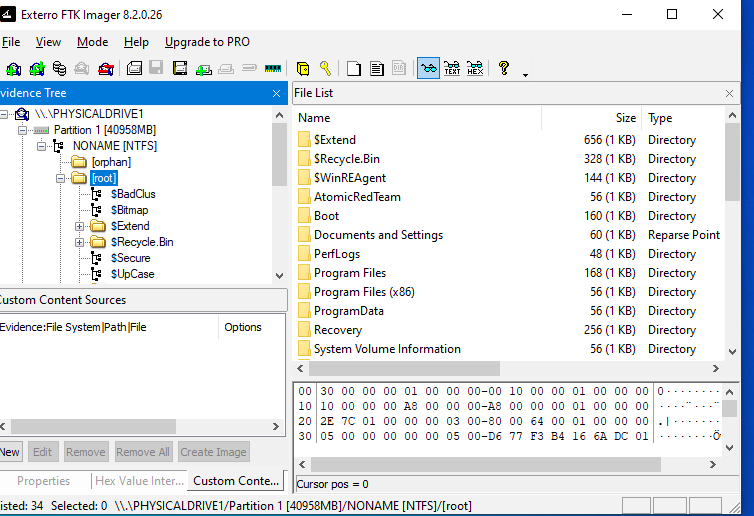The width and height of the screenshot is (754, 516).
Task: Click the Image Mounting toolbar icon
Action: (59, 69)
